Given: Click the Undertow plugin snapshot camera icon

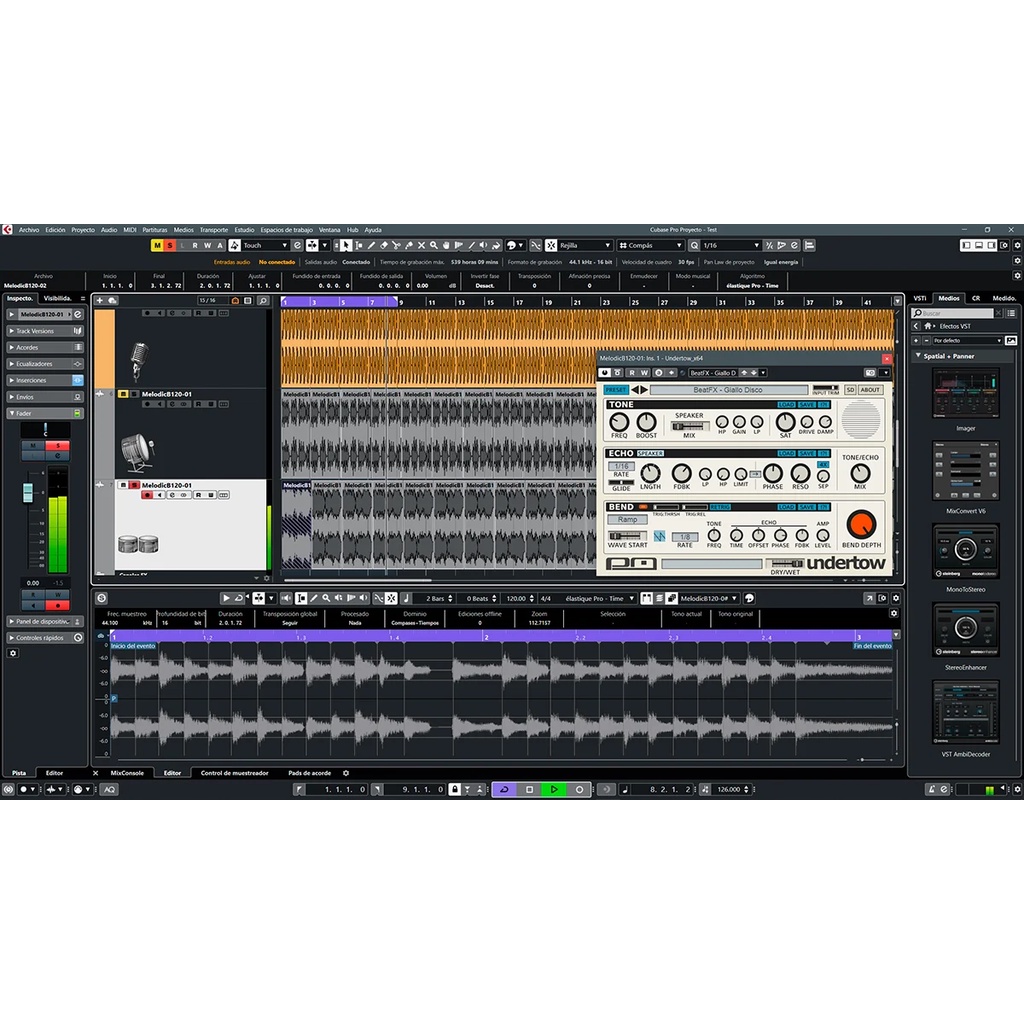Looking at the screenshot, I should 870,373.
